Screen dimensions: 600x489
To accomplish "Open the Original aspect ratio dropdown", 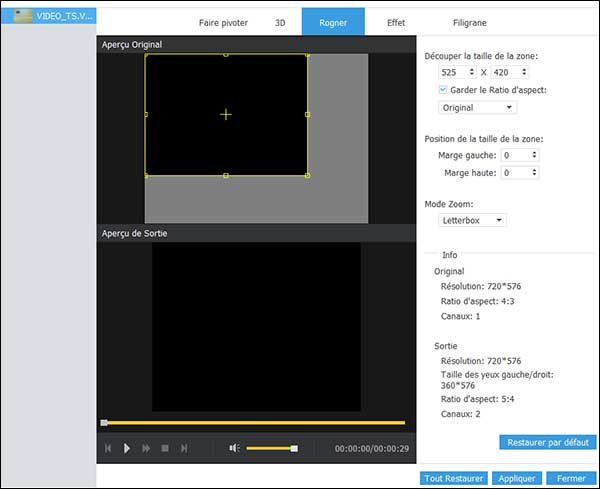I will 477,107.
